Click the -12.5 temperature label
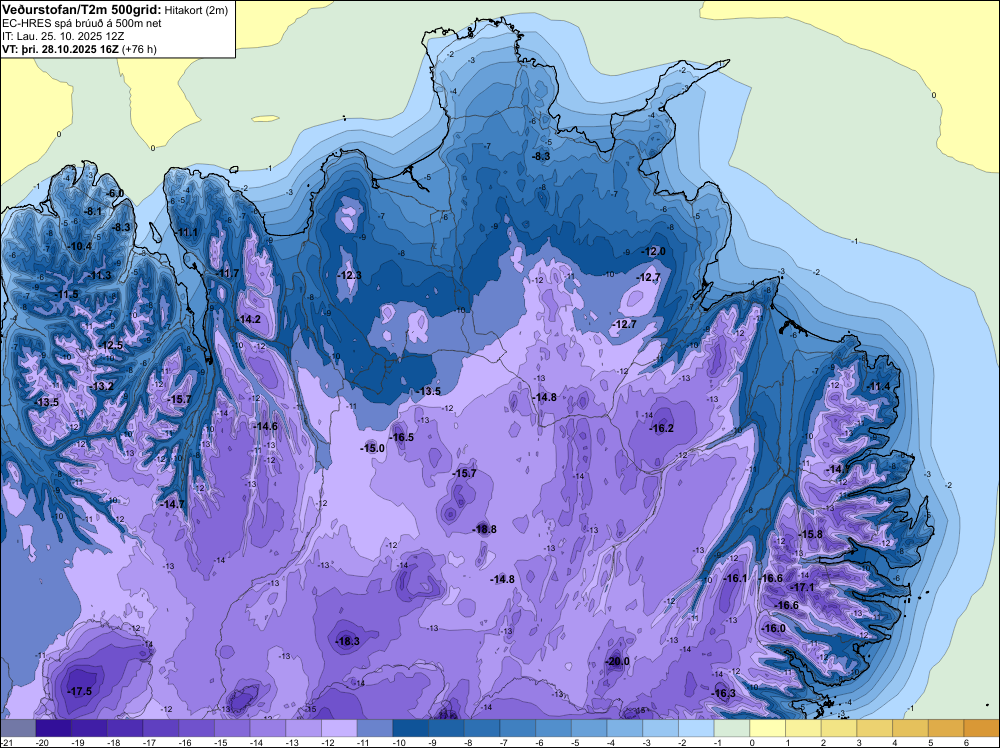 pos(110,346)
